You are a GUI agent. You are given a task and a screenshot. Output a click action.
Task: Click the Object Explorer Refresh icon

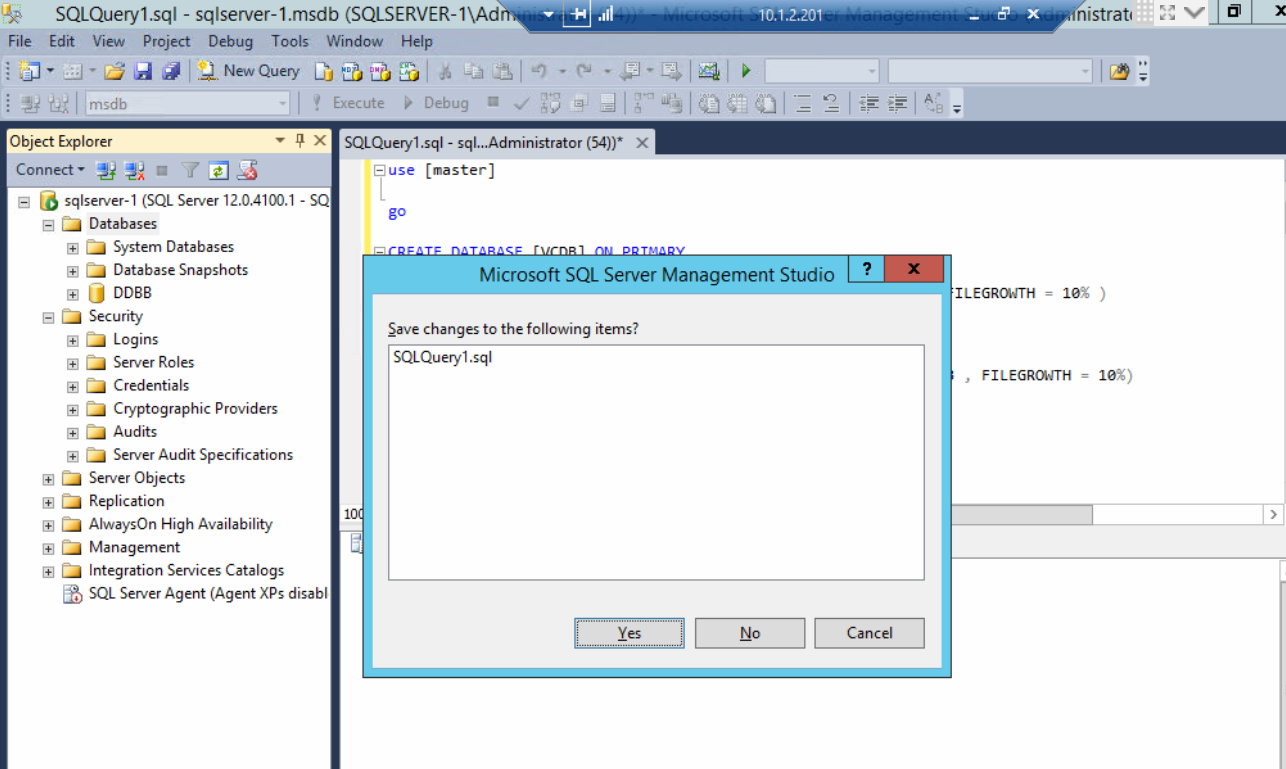[218, 170]
